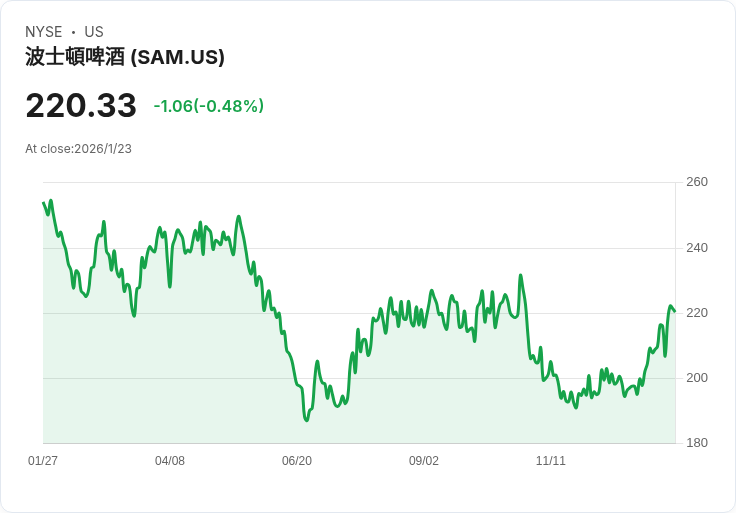This screenshot has height=513, width=736.
Task: Click the current price 220.33
Action: pyautogui.click(x=81, y=106)
